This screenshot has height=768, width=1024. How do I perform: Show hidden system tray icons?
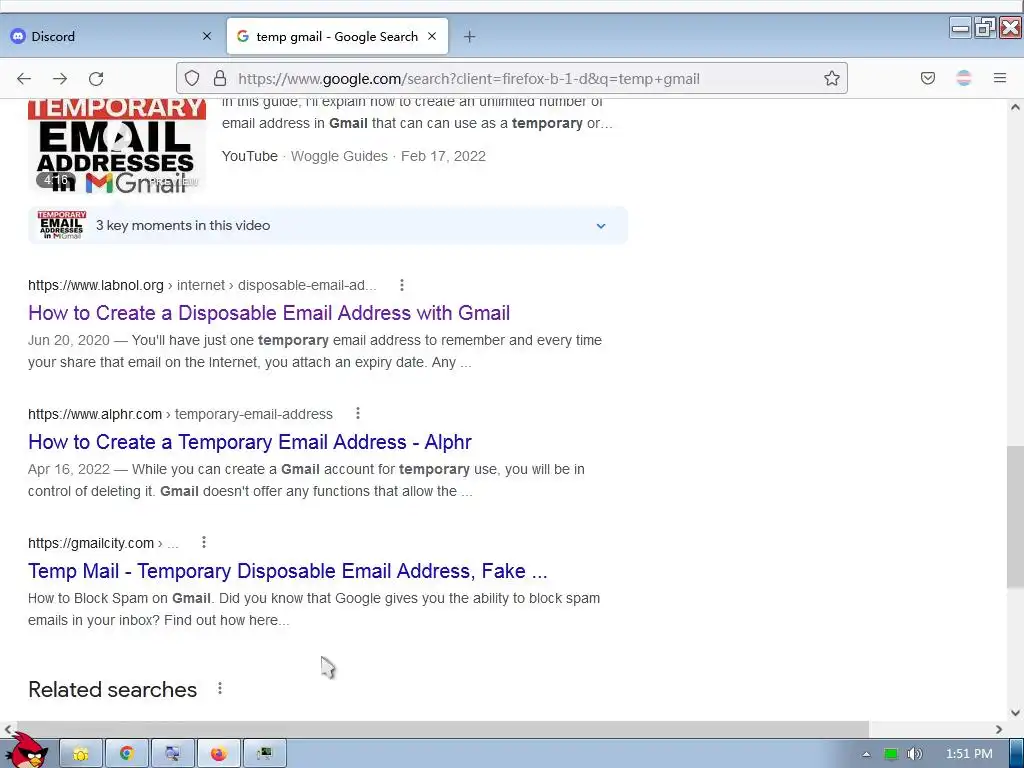[x=866, y=754]
